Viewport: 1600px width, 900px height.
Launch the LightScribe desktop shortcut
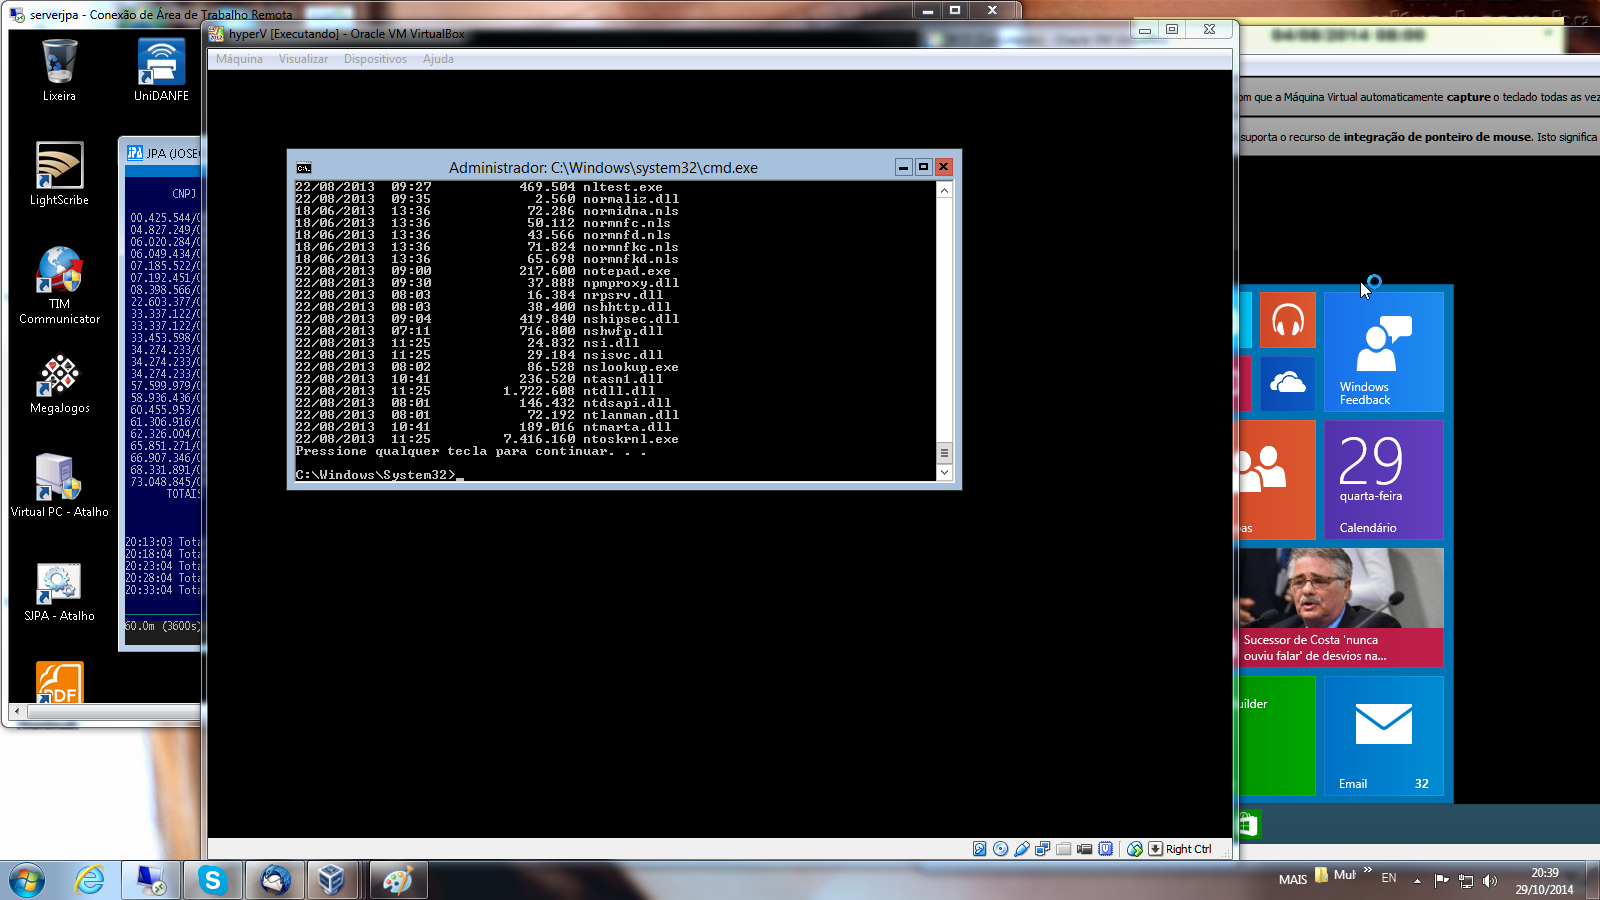59,174
